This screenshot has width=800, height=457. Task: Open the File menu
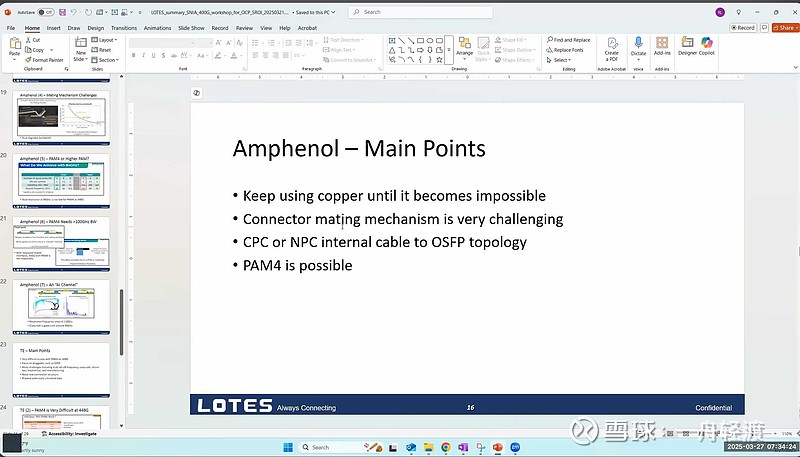click(x=11, y=28)
